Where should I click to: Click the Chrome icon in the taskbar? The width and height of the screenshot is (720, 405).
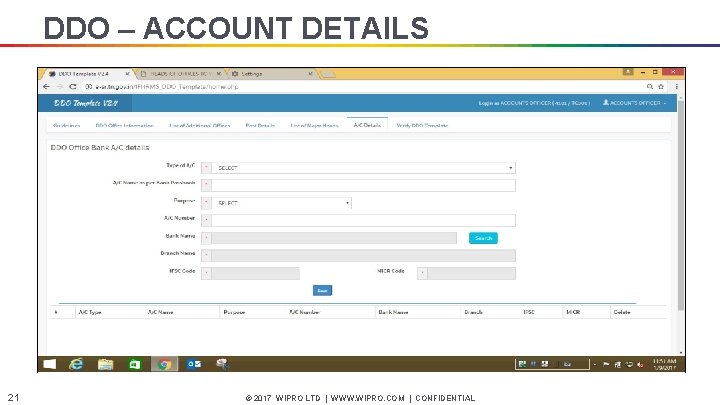coord(164,364)
